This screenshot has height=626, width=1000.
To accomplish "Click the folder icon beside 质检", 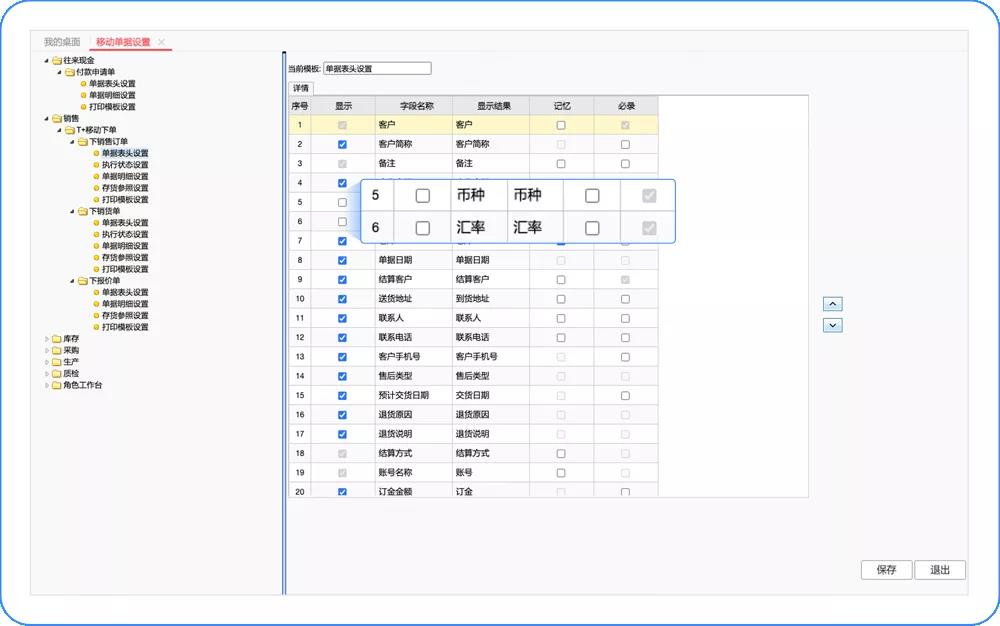I will pyautogui.click(x=57, y=374).
